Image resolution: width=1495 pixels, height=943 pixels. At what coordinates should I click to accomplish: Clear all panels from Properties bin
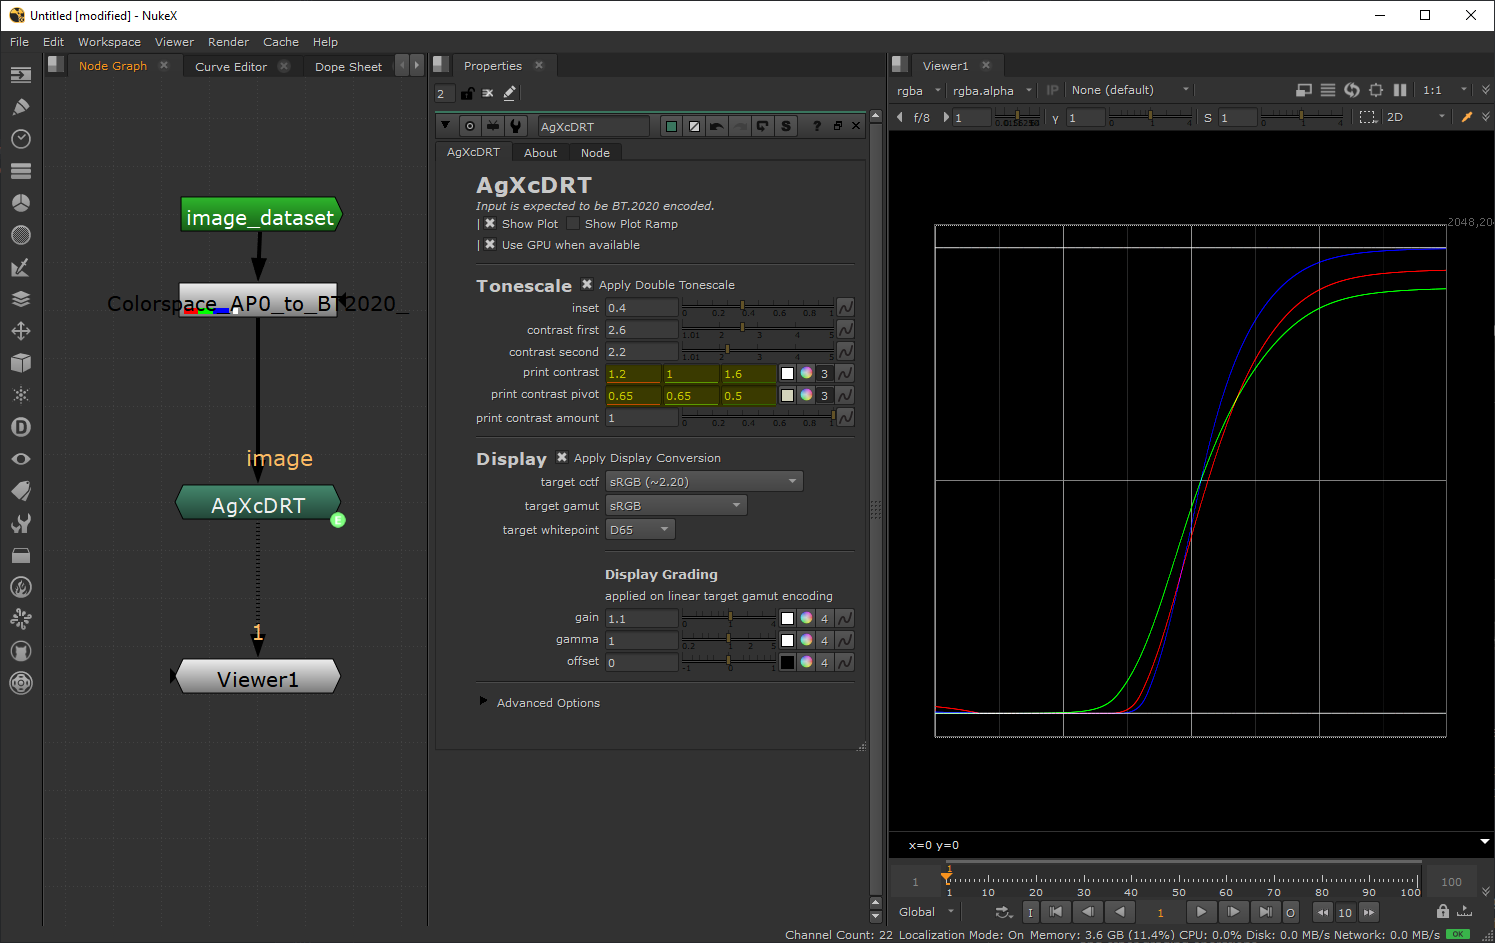click(x=488, y=93)
